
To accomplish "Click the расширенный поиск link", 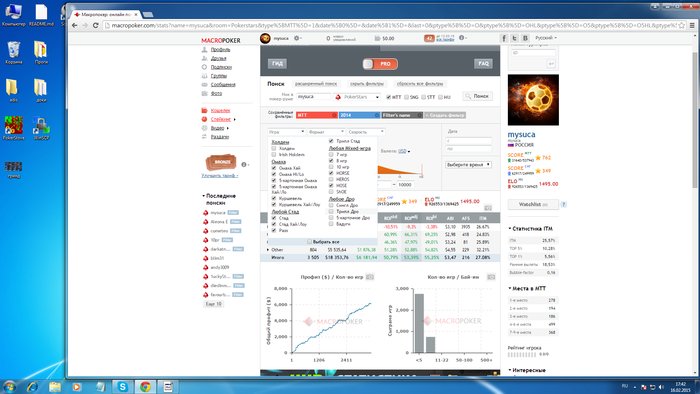I will (x=316, y=83).
